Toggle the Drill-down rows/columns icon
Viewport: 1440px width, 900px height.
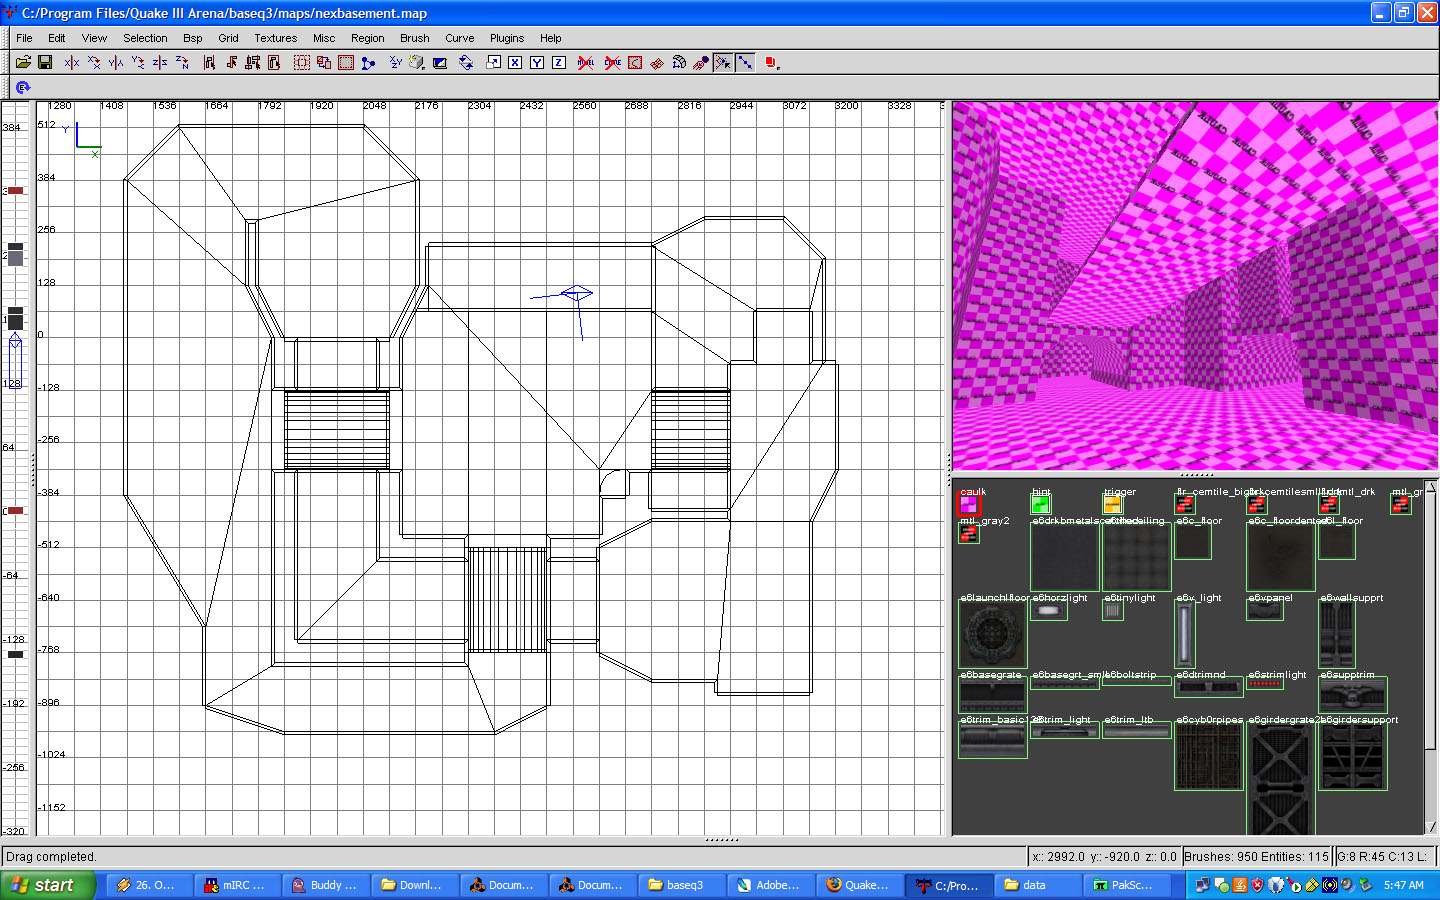point(745,62)
